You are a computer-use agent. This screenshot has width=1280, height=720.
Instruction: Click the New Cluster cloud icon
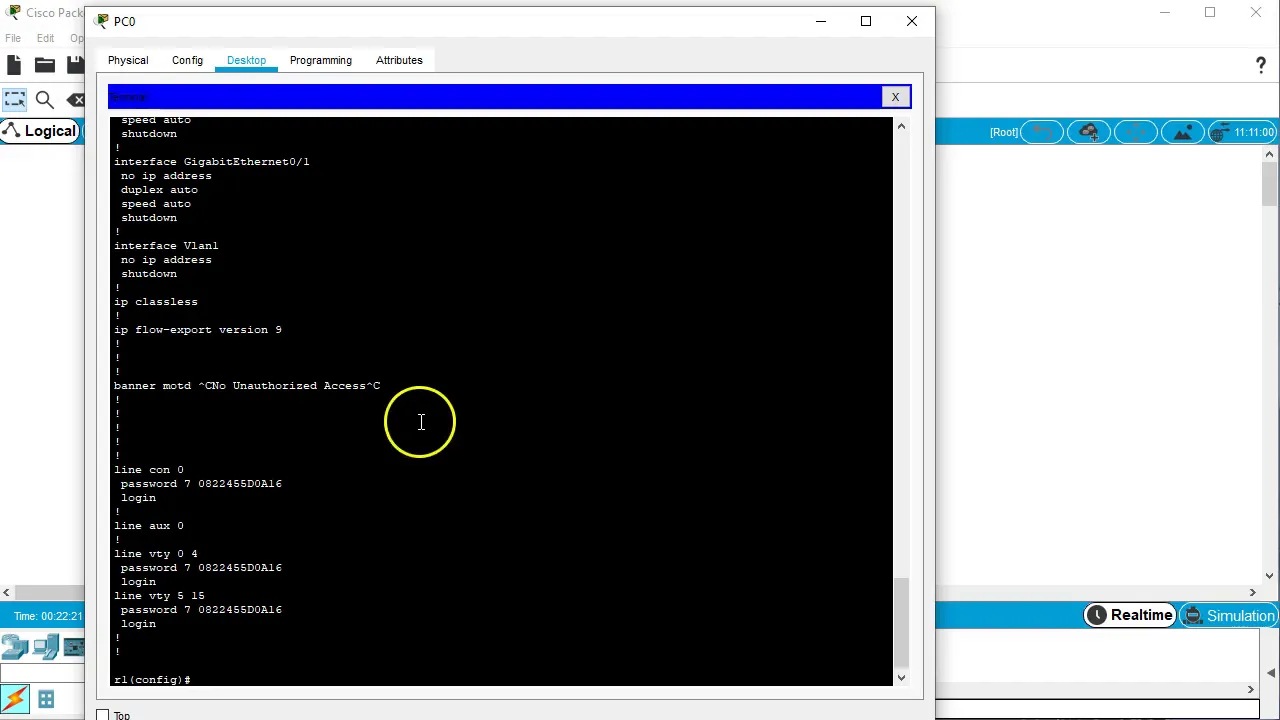[x=1089, y=132]
